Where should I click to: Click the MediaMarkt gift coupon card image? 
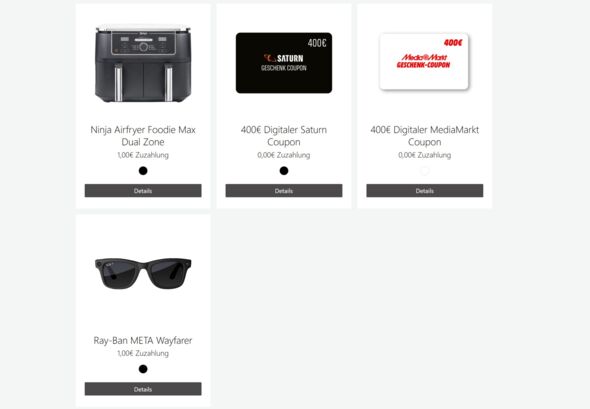pos(424,62)
